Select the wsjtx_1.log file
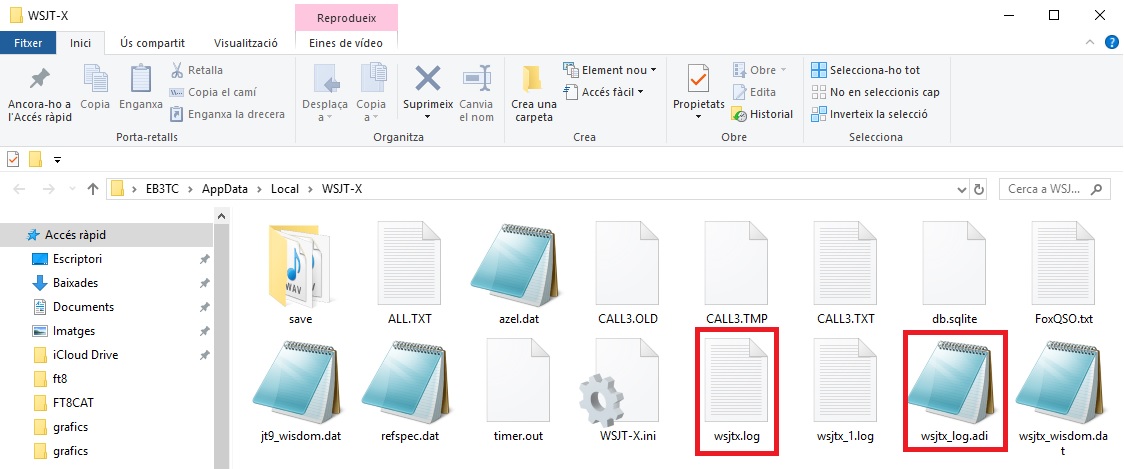Screen dimensions: 1124x469 [x=845, y=391]
